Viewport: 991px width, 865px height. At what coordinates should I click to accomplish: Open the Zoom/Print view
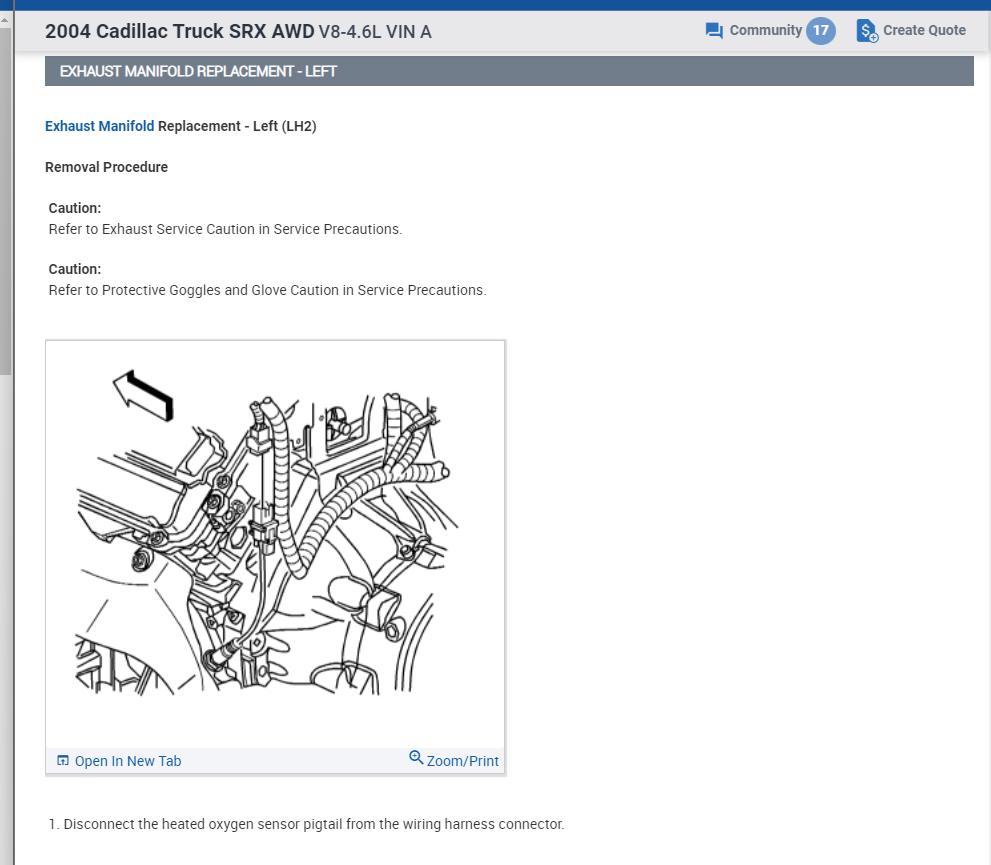(463, 761)
